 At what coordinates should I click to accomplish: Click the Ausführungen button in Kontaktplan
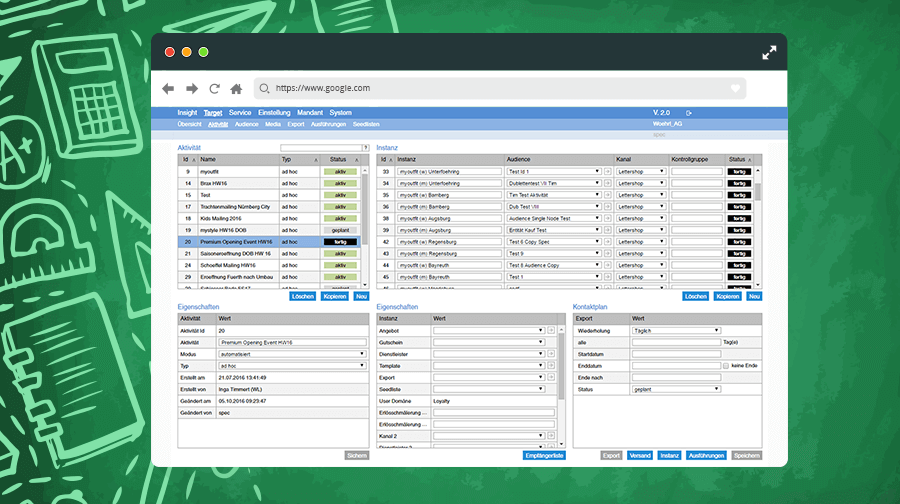coord(706,456)
